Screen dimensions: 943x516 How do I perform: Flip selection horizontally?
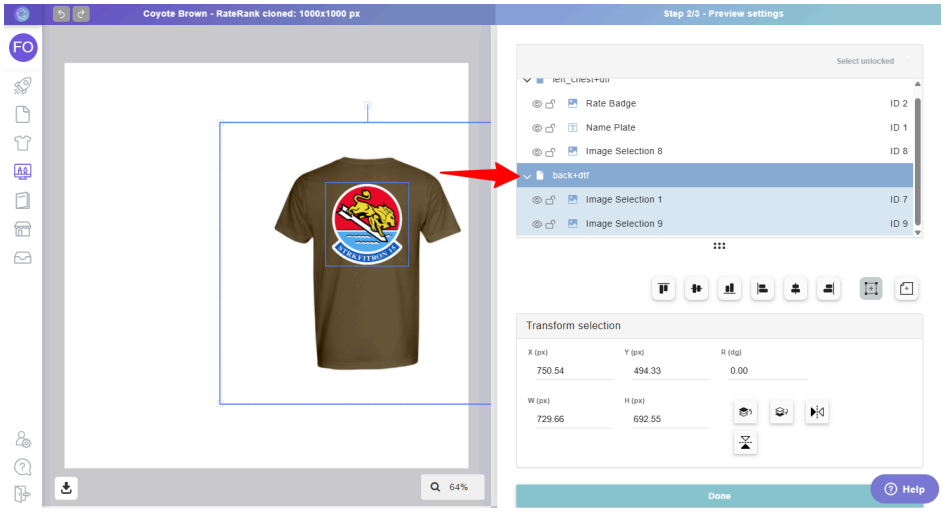coord(817,412)
